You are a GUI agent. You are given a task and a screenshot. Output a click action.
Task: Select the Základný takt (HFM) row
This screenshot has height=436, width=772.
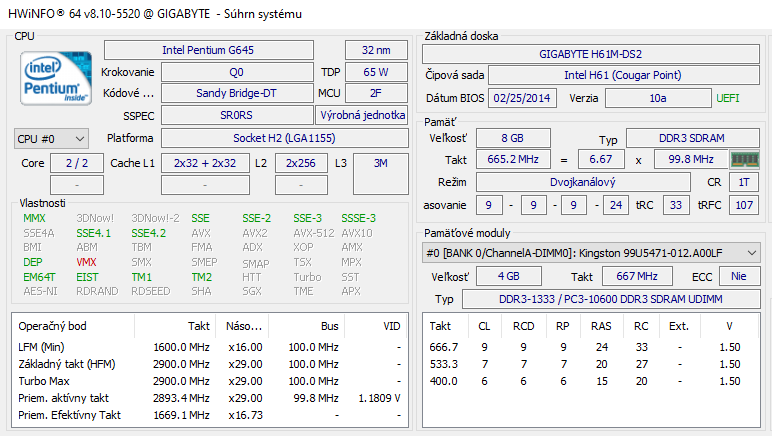210,364
